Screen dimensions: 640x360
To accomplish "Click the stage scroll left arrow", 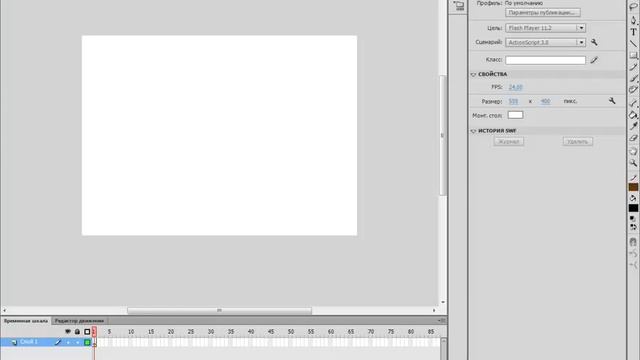I will (x=4, y=311).
